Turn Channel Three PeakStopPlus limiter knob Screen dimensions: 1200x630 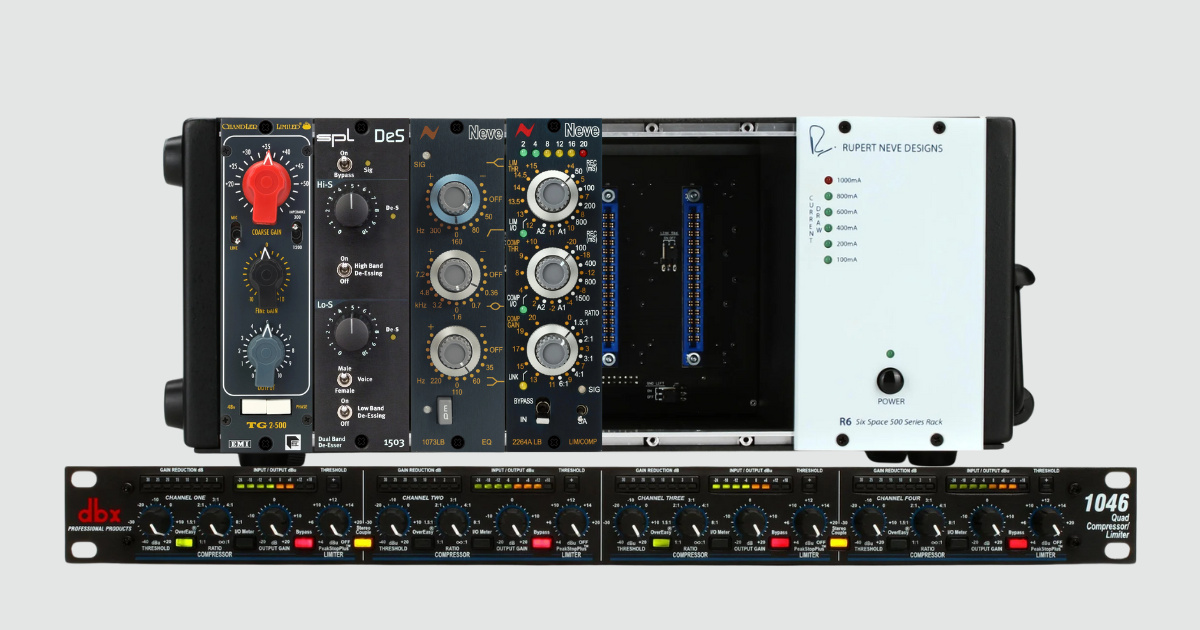click(809, 523)
